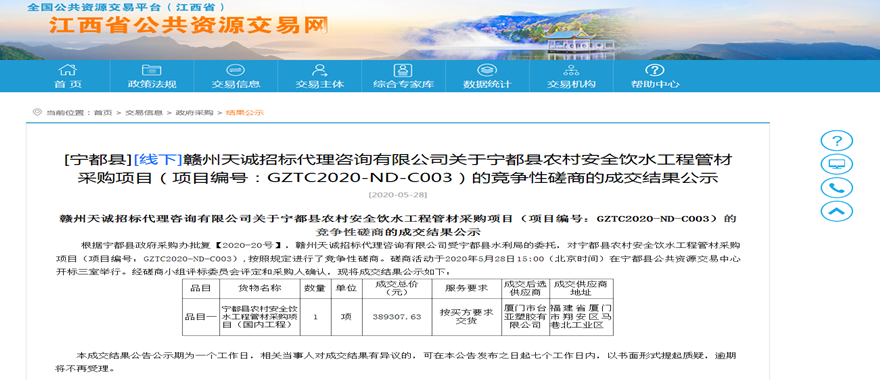This screenshot has width=880, height=380.
Task: Click the [线下] tag in the title
Action: [x=158, y=159]
